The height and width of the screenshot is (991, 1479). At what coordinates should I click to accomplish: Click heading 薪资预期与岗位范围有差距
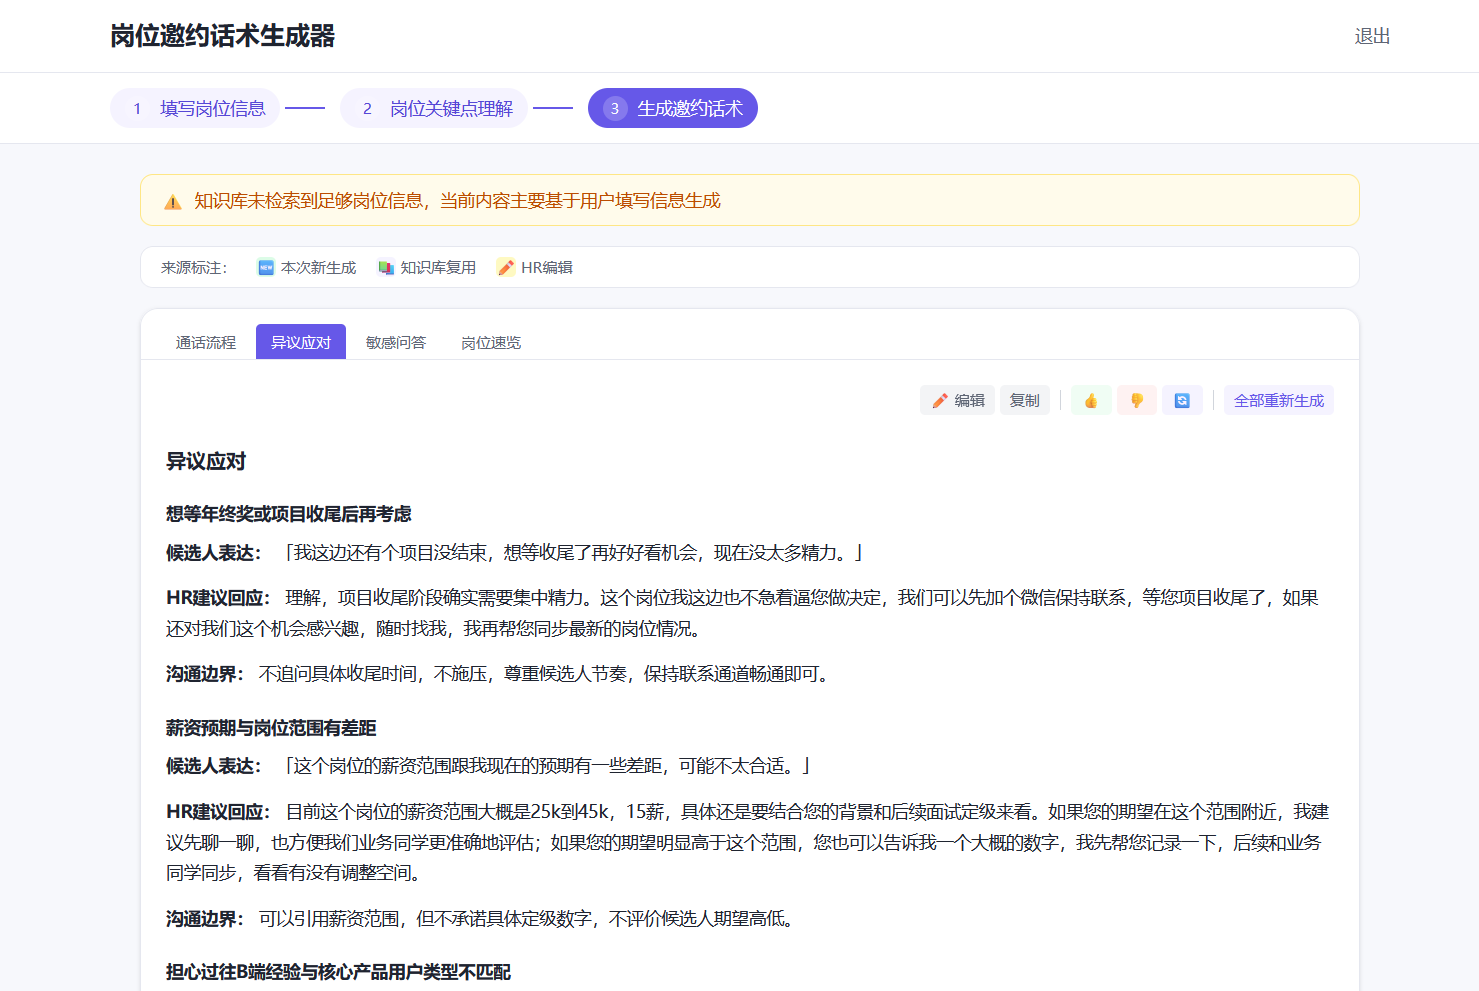coord(271,728)
